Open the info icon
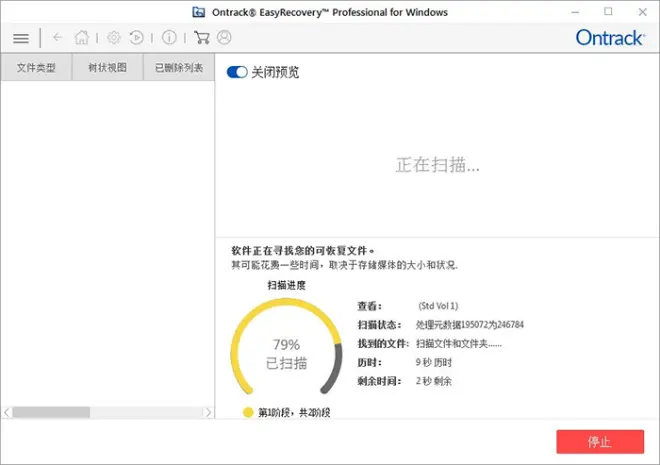660x465 pixels. click(169, 37)
